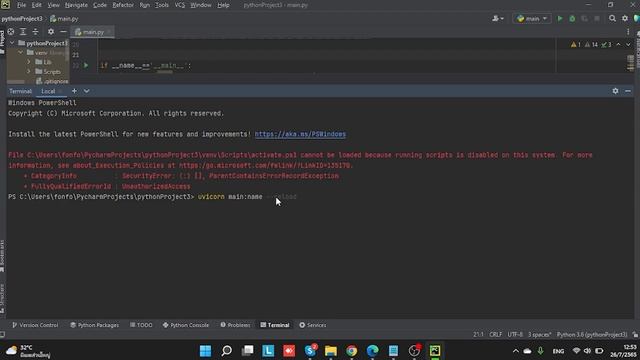Go to previous highlighted error

coord(618,44)
